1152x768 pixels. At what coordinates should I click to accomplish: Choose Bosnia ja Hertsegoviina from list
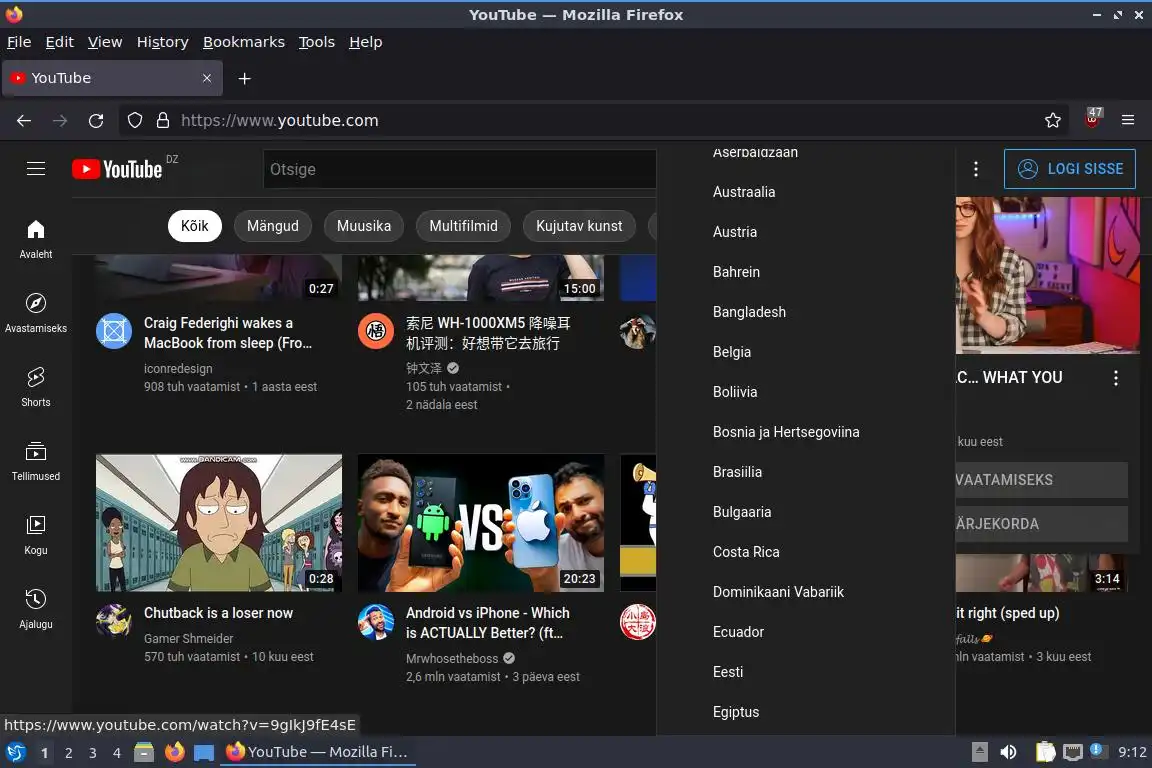tap(806, 432)
